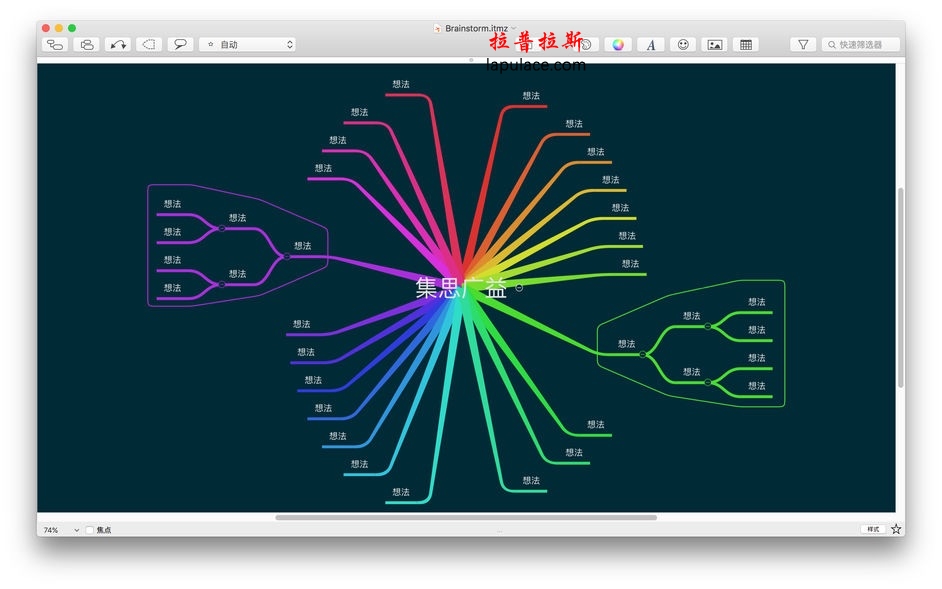The width and height of the screenshot is (942, 589).
Task: Add a new child topic icon
Action: (55, 44)
